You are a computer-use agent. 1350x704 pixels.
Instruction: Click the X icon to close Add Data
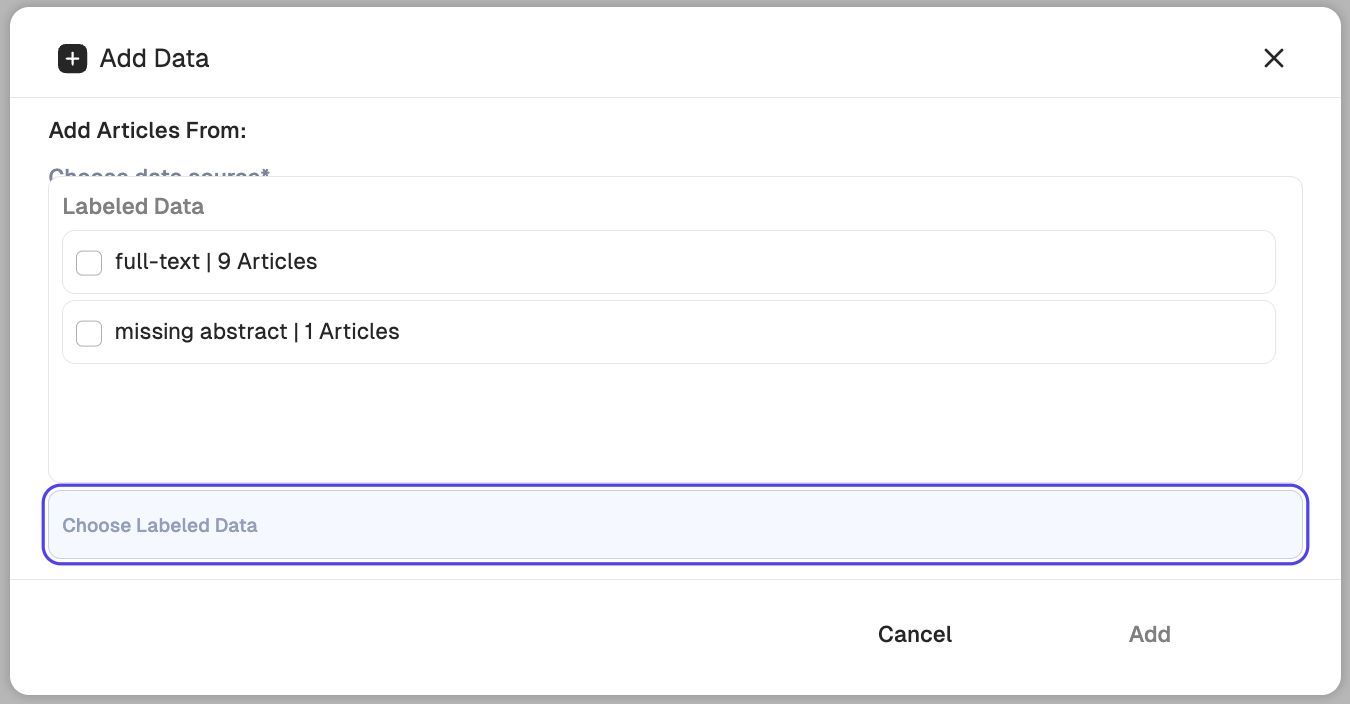[x=1273, y=58]
